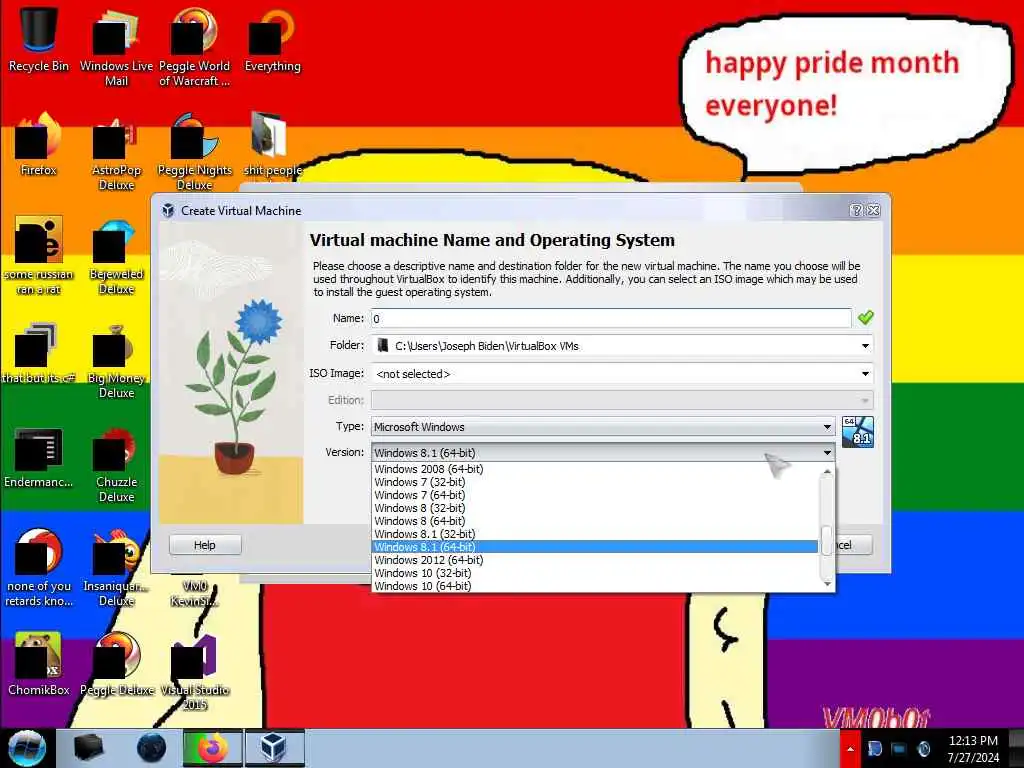Image resolution: width=1024 pixels, height=768 pixels.
Task: Collapse the Version dropdown arrow
Action: click(827, 453)
